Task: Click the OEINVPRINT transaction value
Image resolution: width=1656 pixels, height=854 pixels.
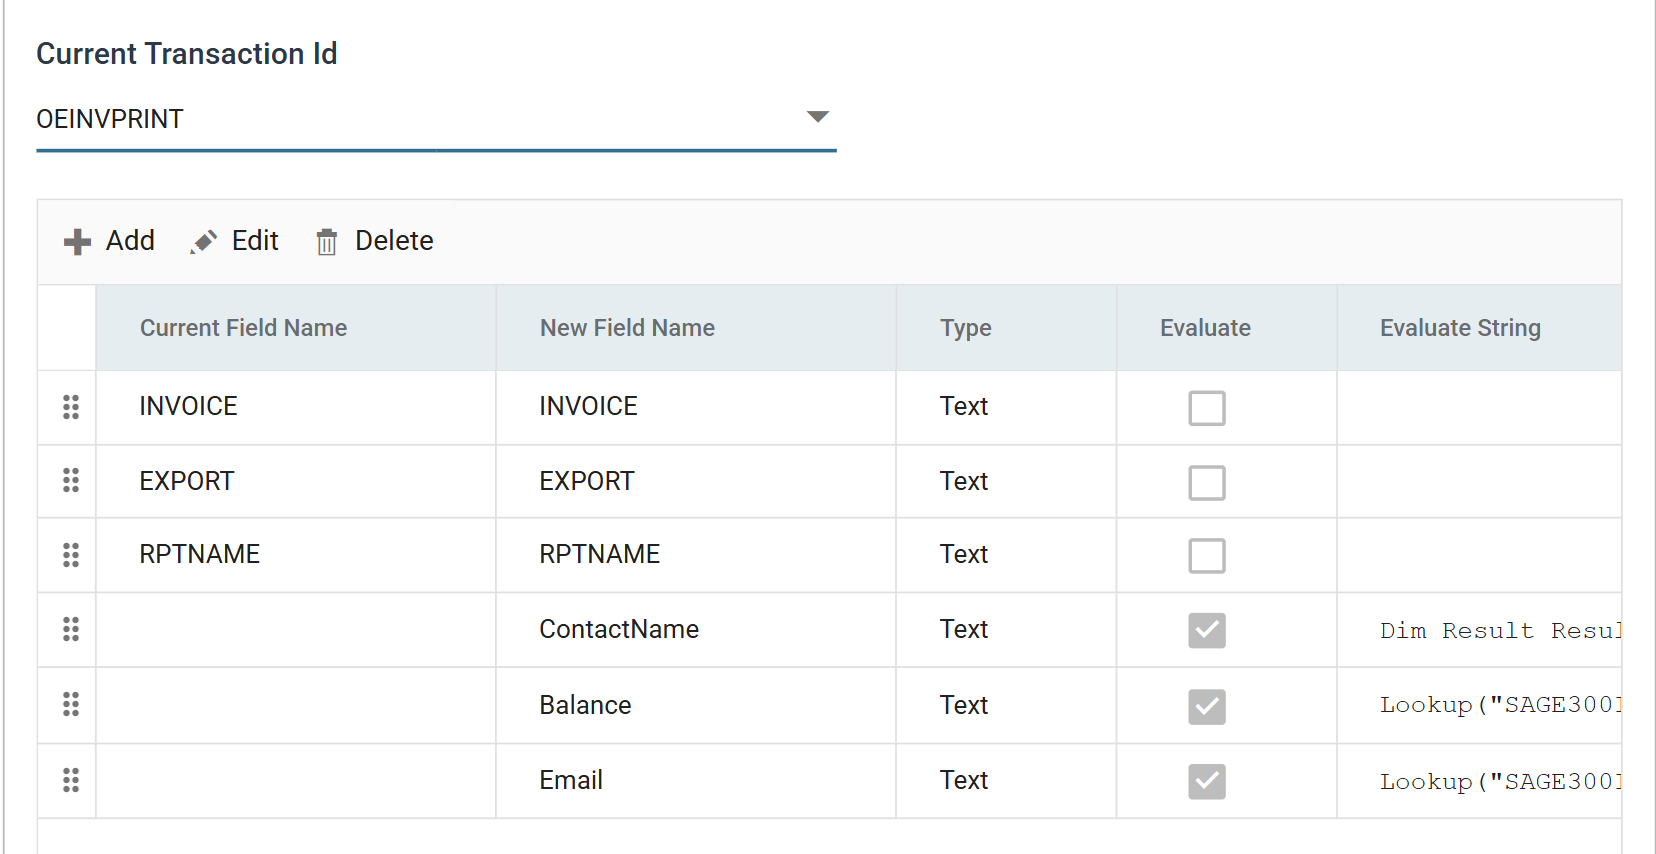Action: click(110, 119)
